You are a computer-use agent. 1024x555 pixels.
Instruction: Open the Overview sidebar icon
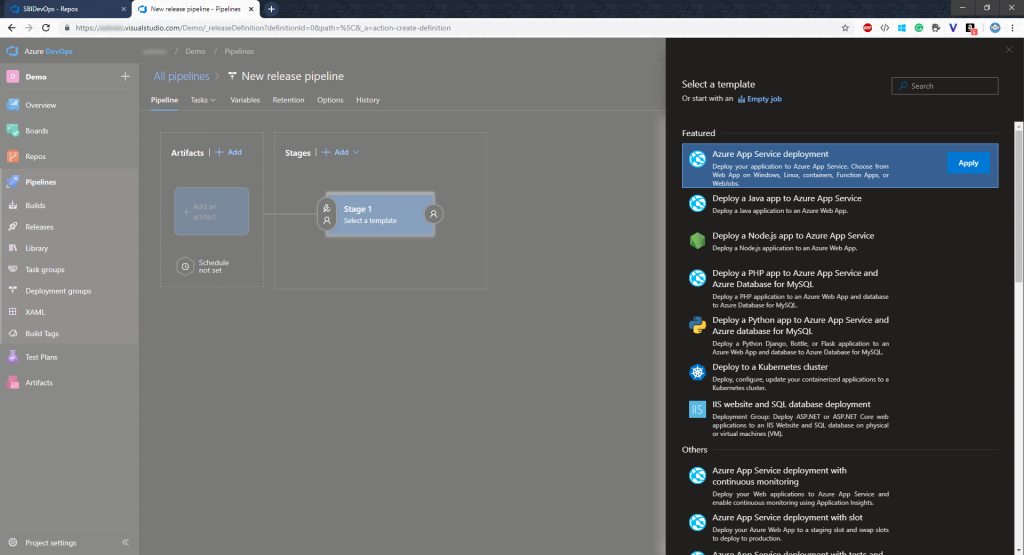(x=12, y=104)
